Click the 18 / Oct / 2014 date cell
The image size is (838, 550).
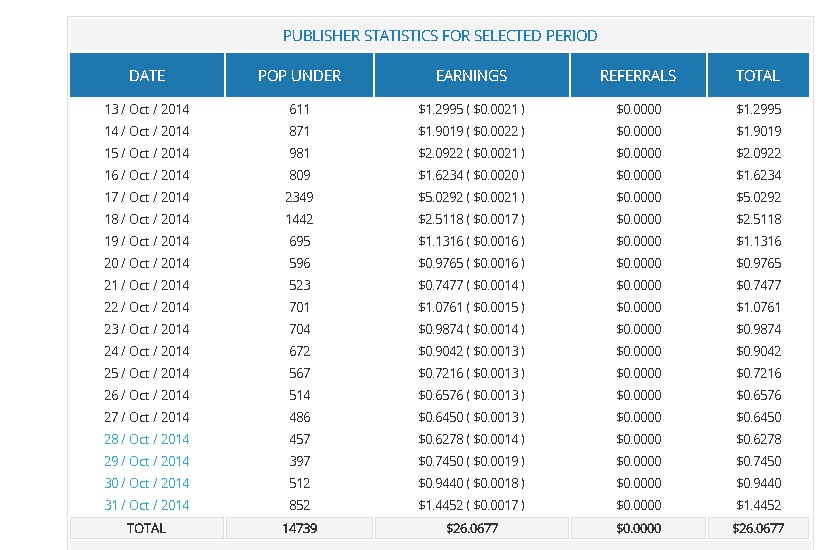(146, 219)
